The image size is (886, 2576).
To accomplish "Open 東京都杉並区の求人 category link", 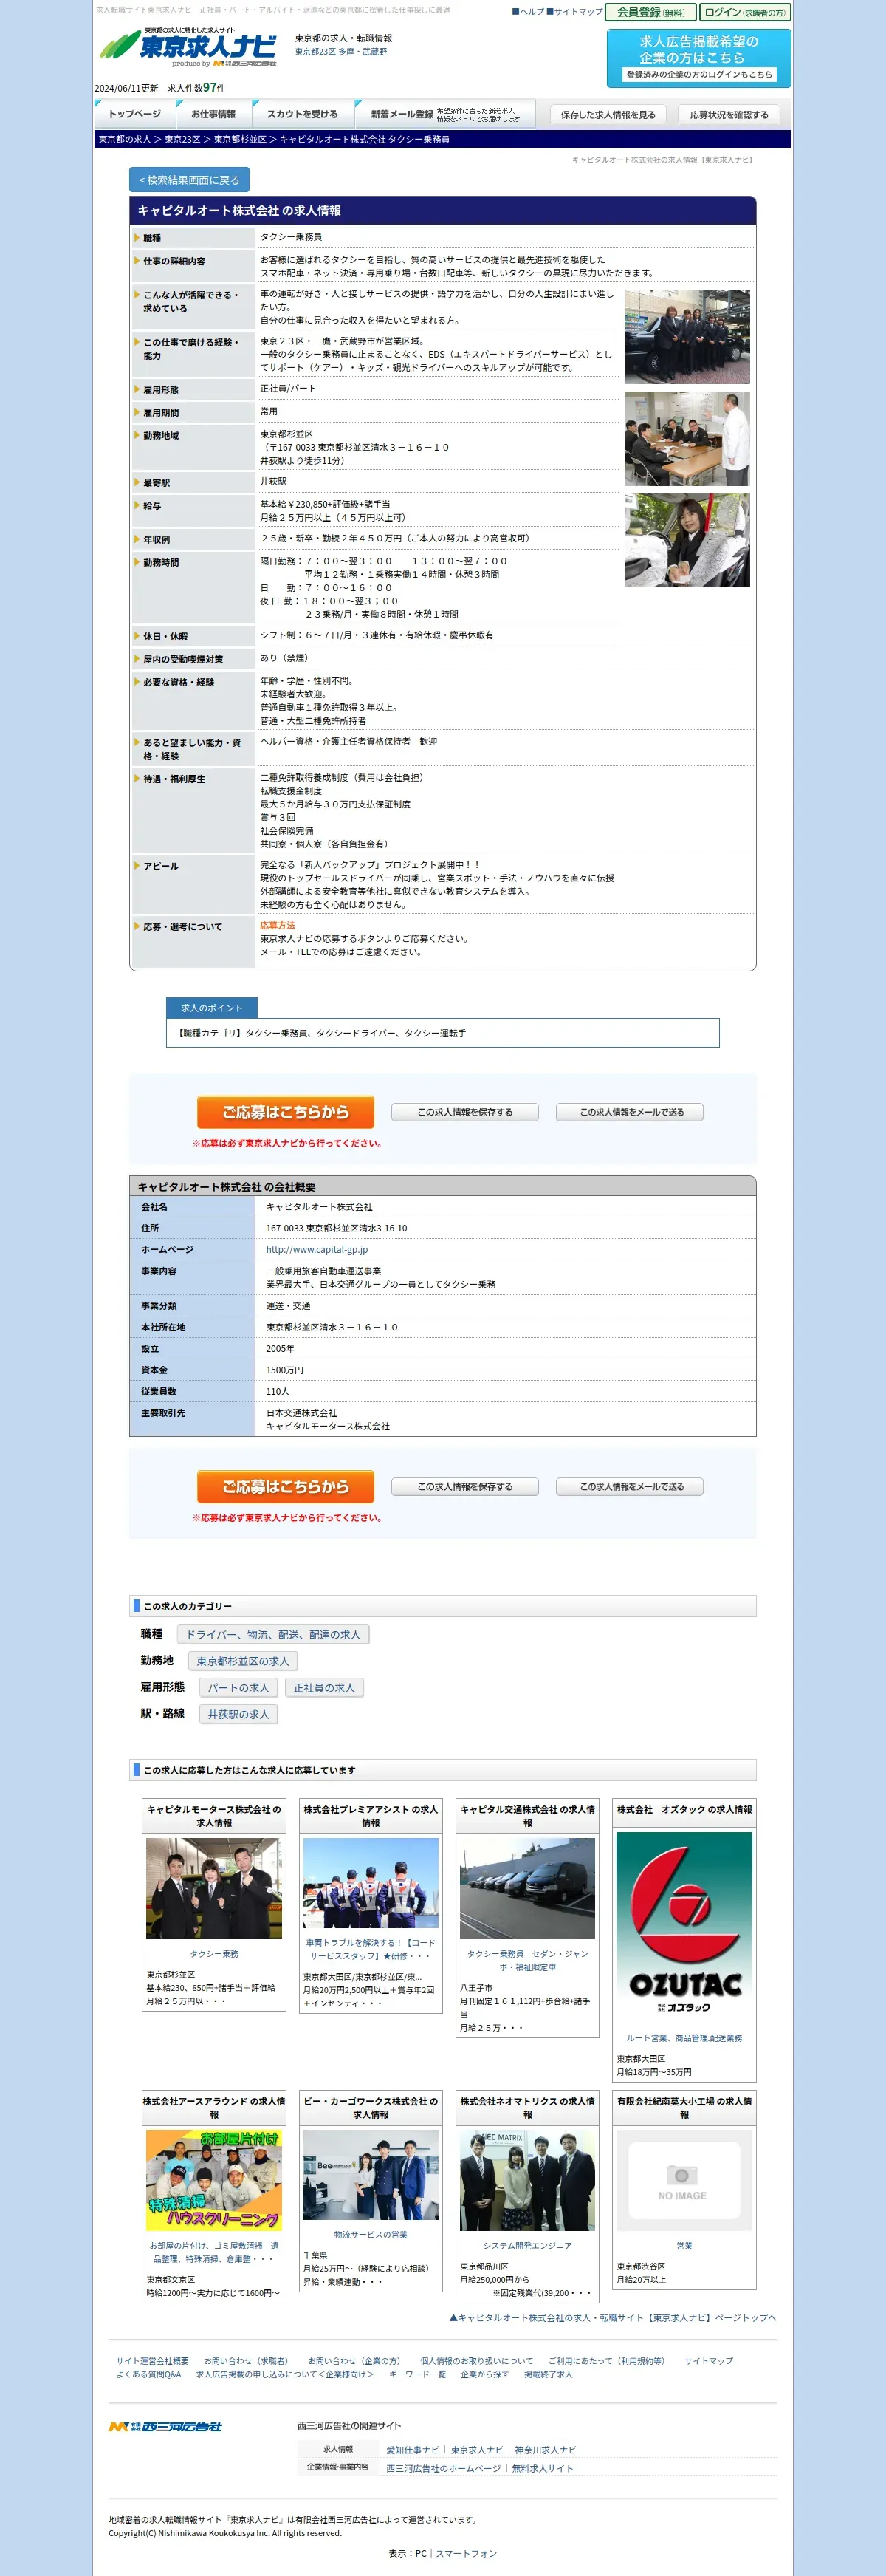I will click(x=242, y=1661).
